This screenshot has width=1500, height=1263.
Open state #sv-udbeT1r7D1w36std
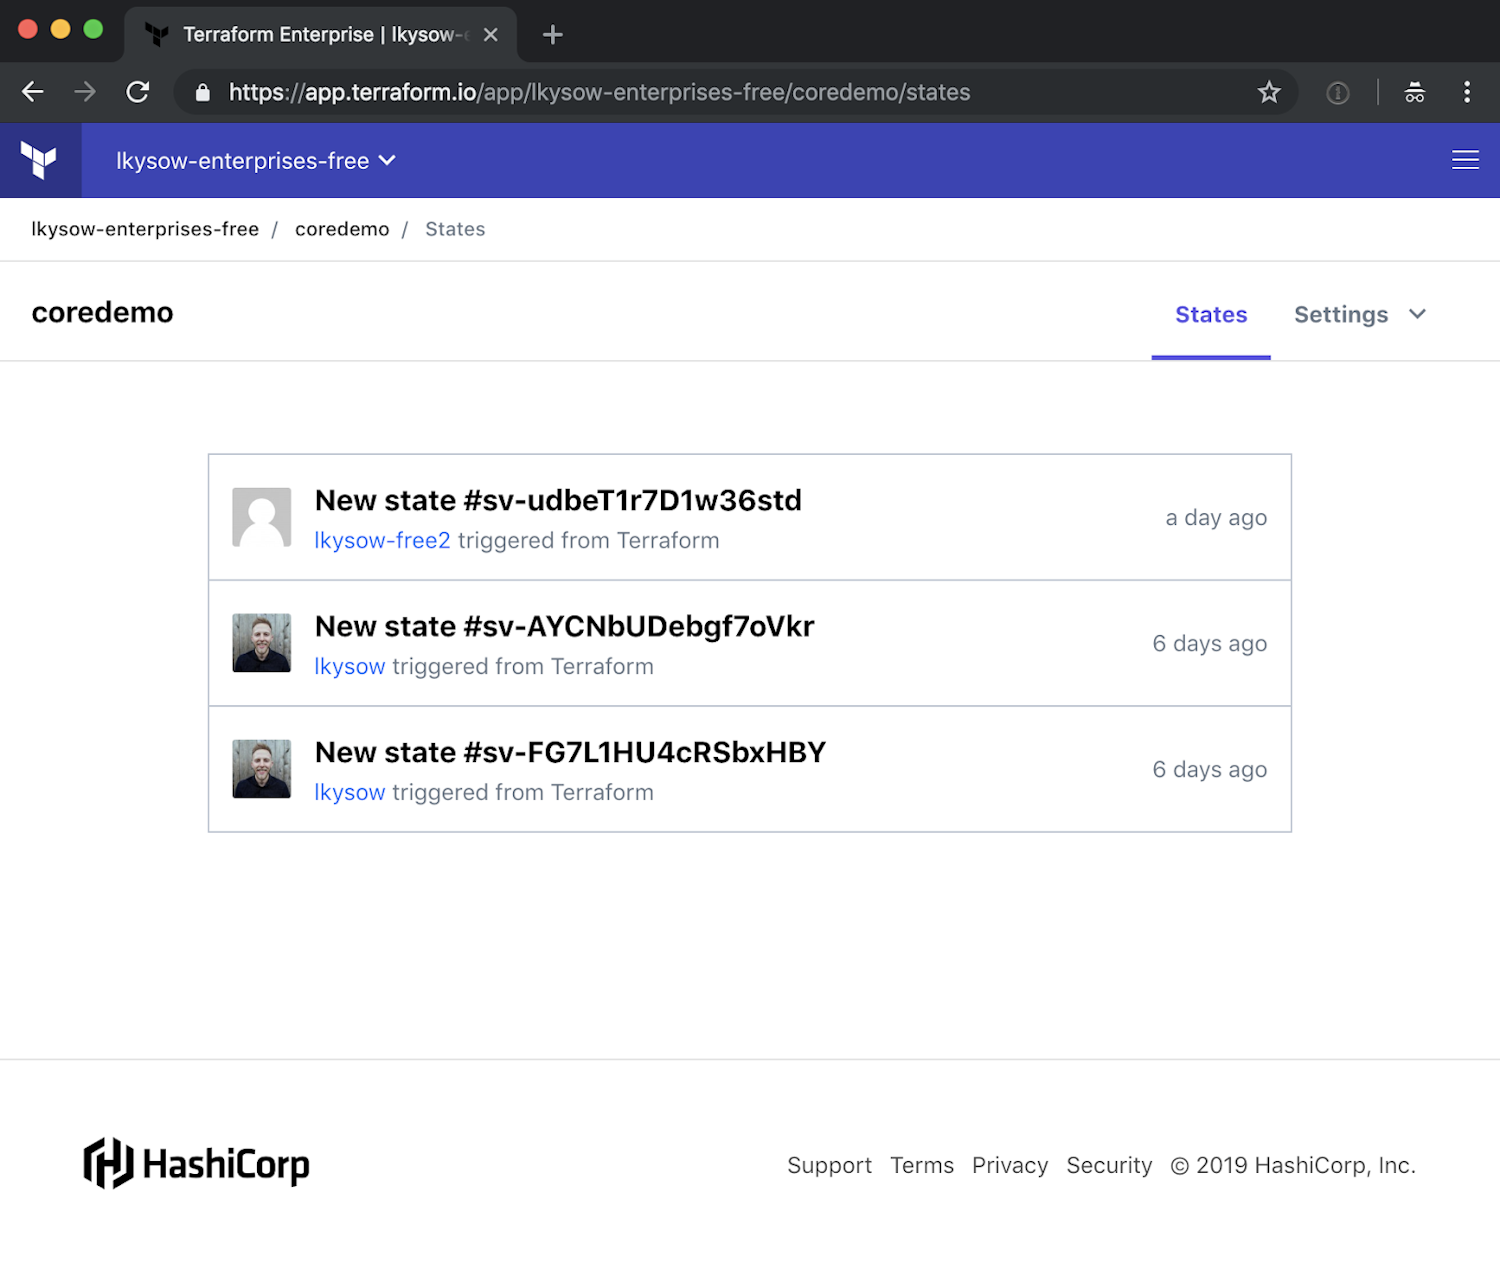(x=557, y=500)
